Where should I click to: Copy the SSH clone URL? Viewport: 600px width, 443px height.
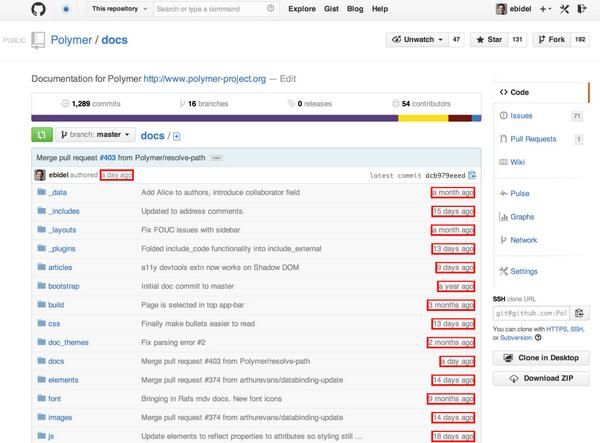tap(579, 313)
